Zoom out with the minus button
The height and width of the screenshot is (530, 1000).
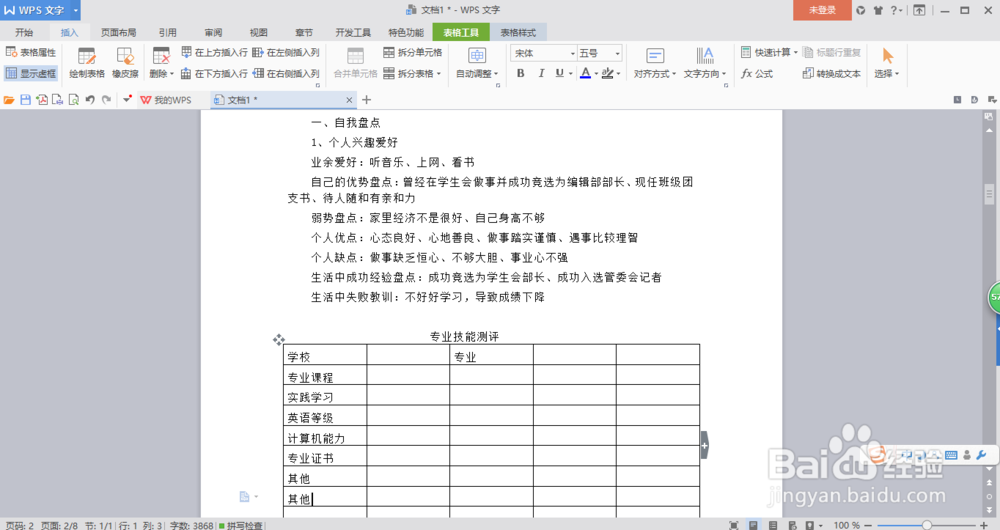click(869, 525)
